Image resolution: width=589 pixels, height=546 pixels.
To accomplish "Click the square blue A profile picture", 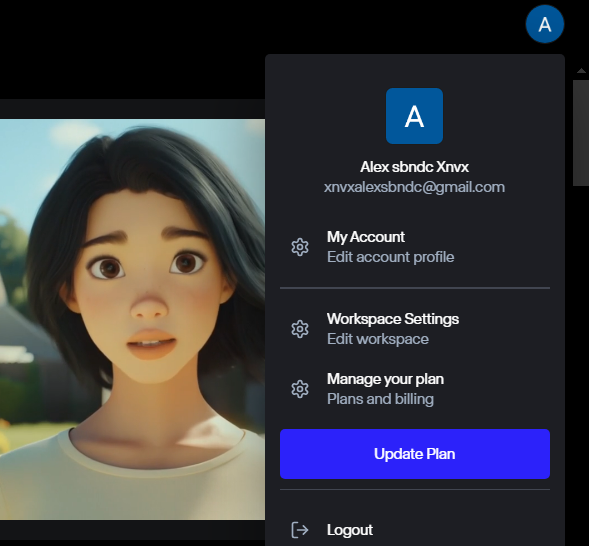I will 414,116.
